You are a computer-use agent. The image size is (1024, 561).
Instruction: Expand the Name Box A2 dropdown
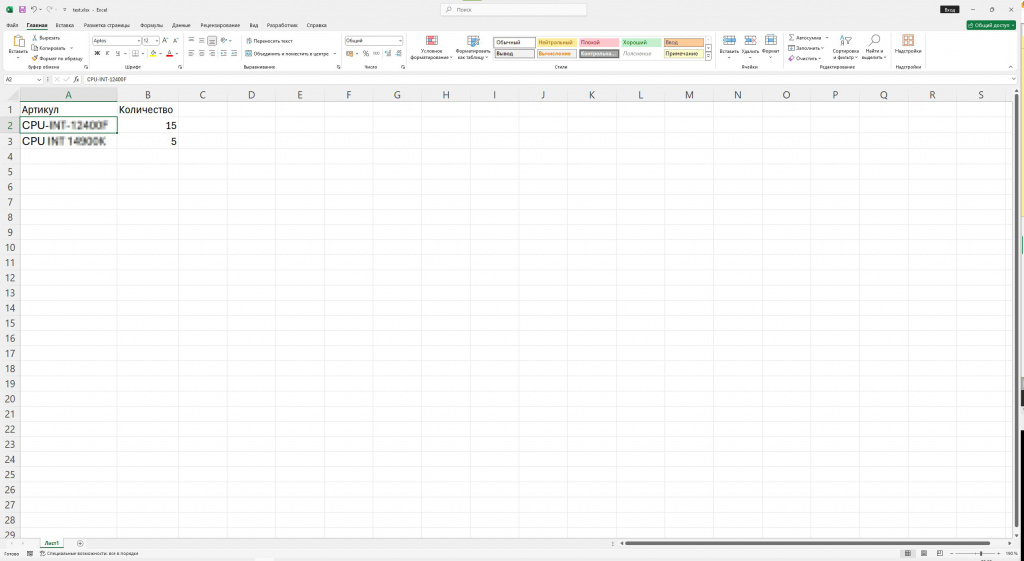tap(39, 79)
